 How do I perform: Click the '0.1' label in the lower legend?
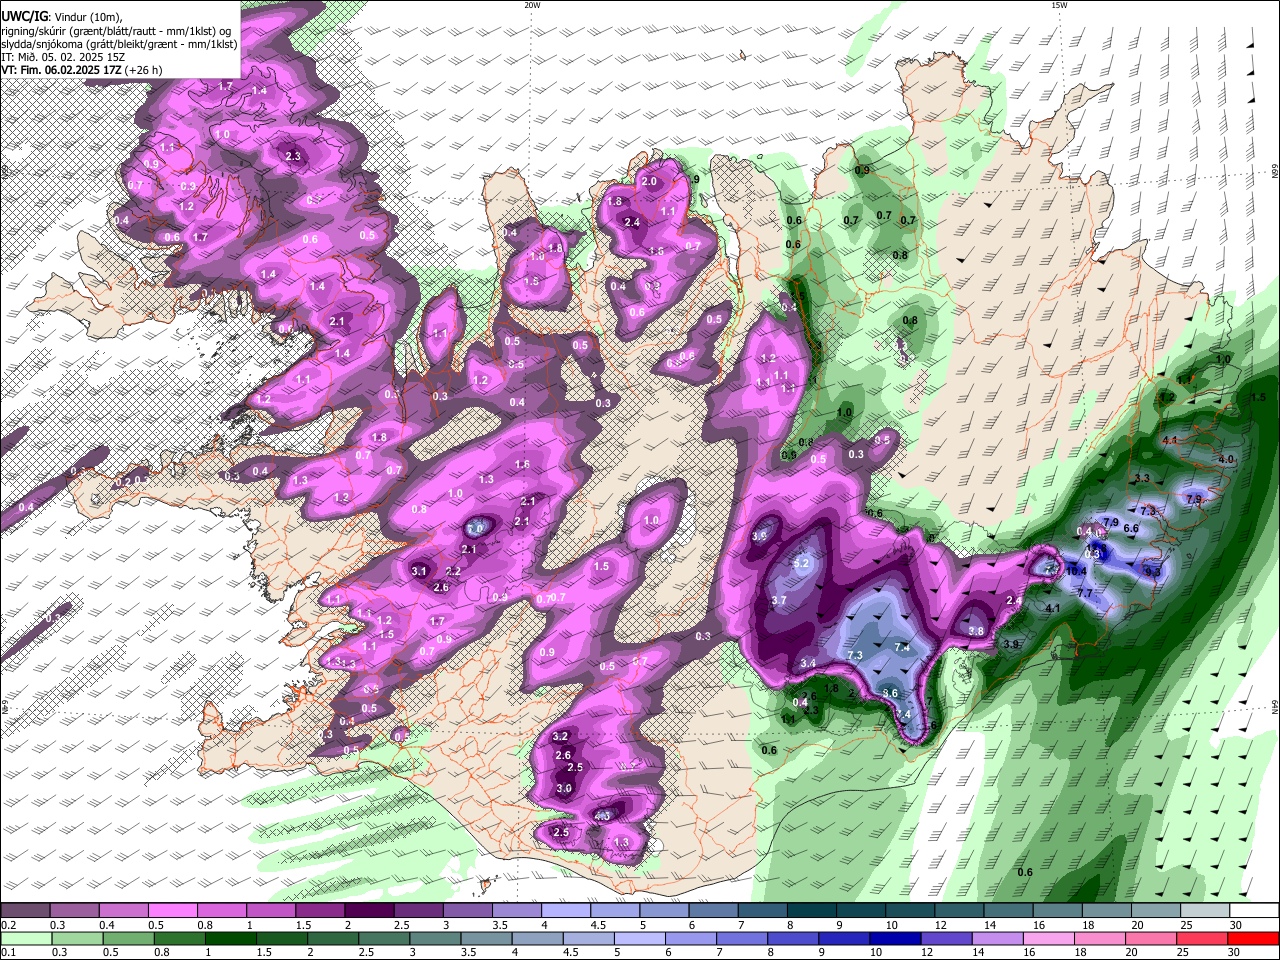pyautogui.click(x=9, y=953)
